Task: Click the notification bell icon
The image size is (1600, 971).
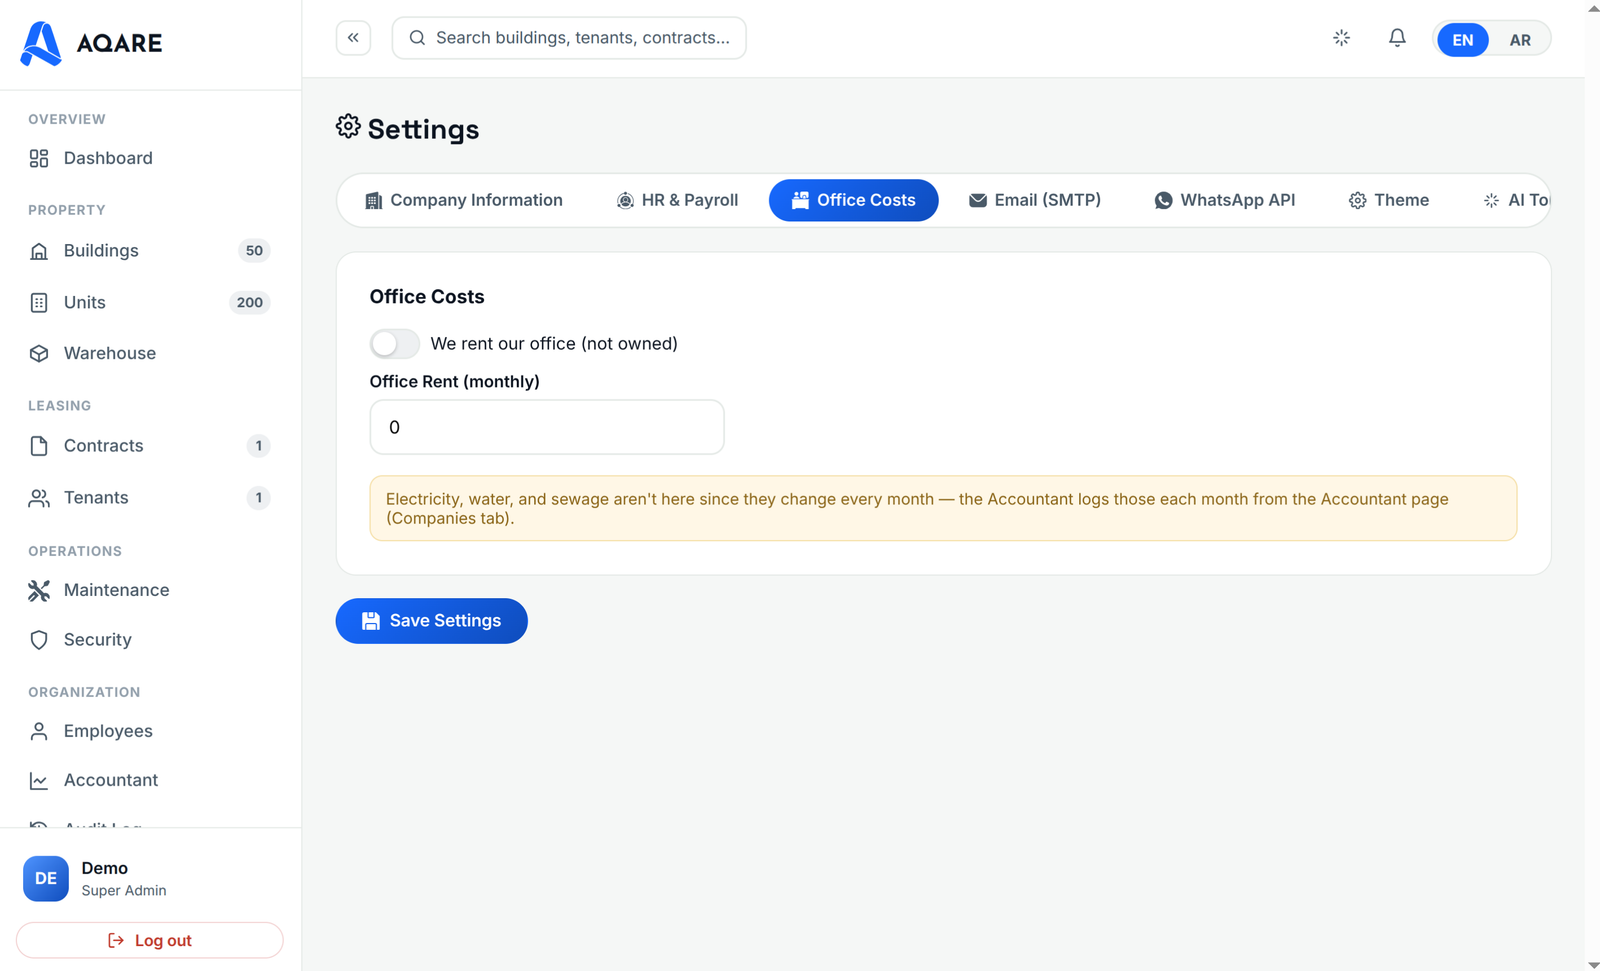Action: (x=1397, y=38)
